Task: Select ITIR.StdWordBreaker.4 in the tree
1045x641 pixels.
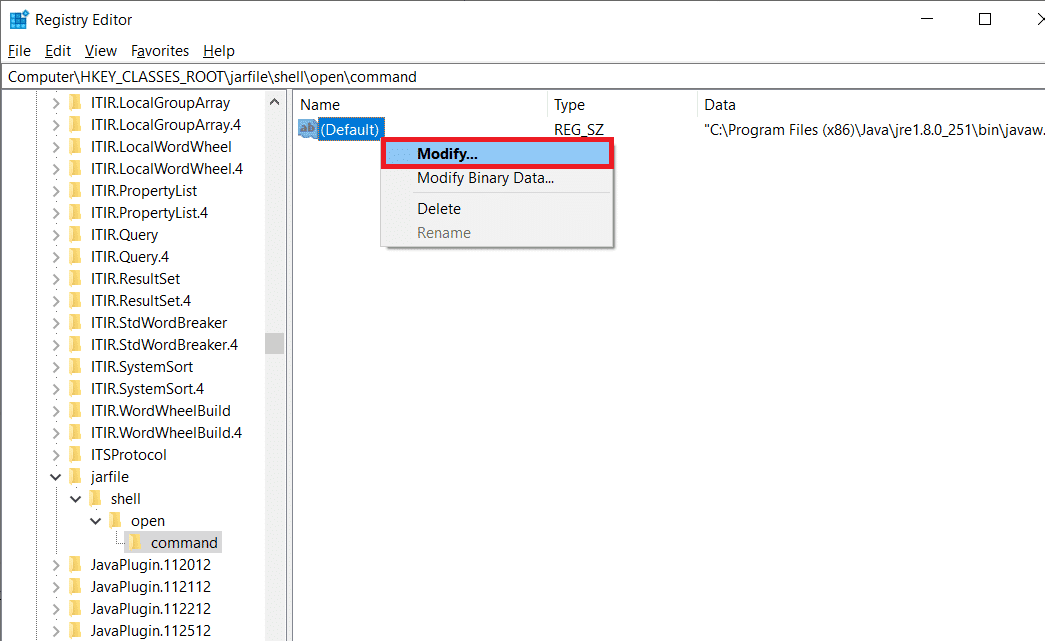Action: (x=164, y=344)
